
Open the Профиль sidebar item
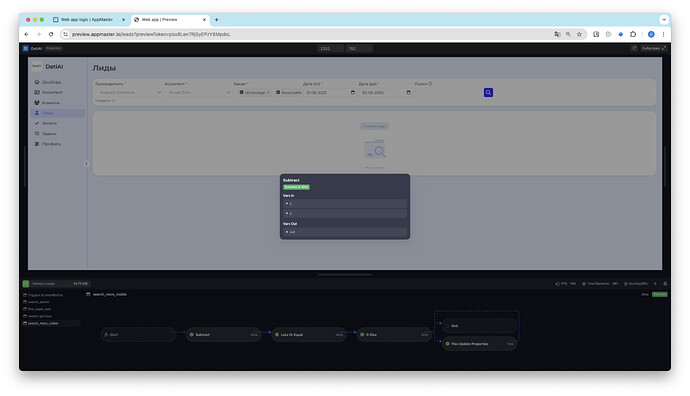pyautogui.click(x=57, y=144)
